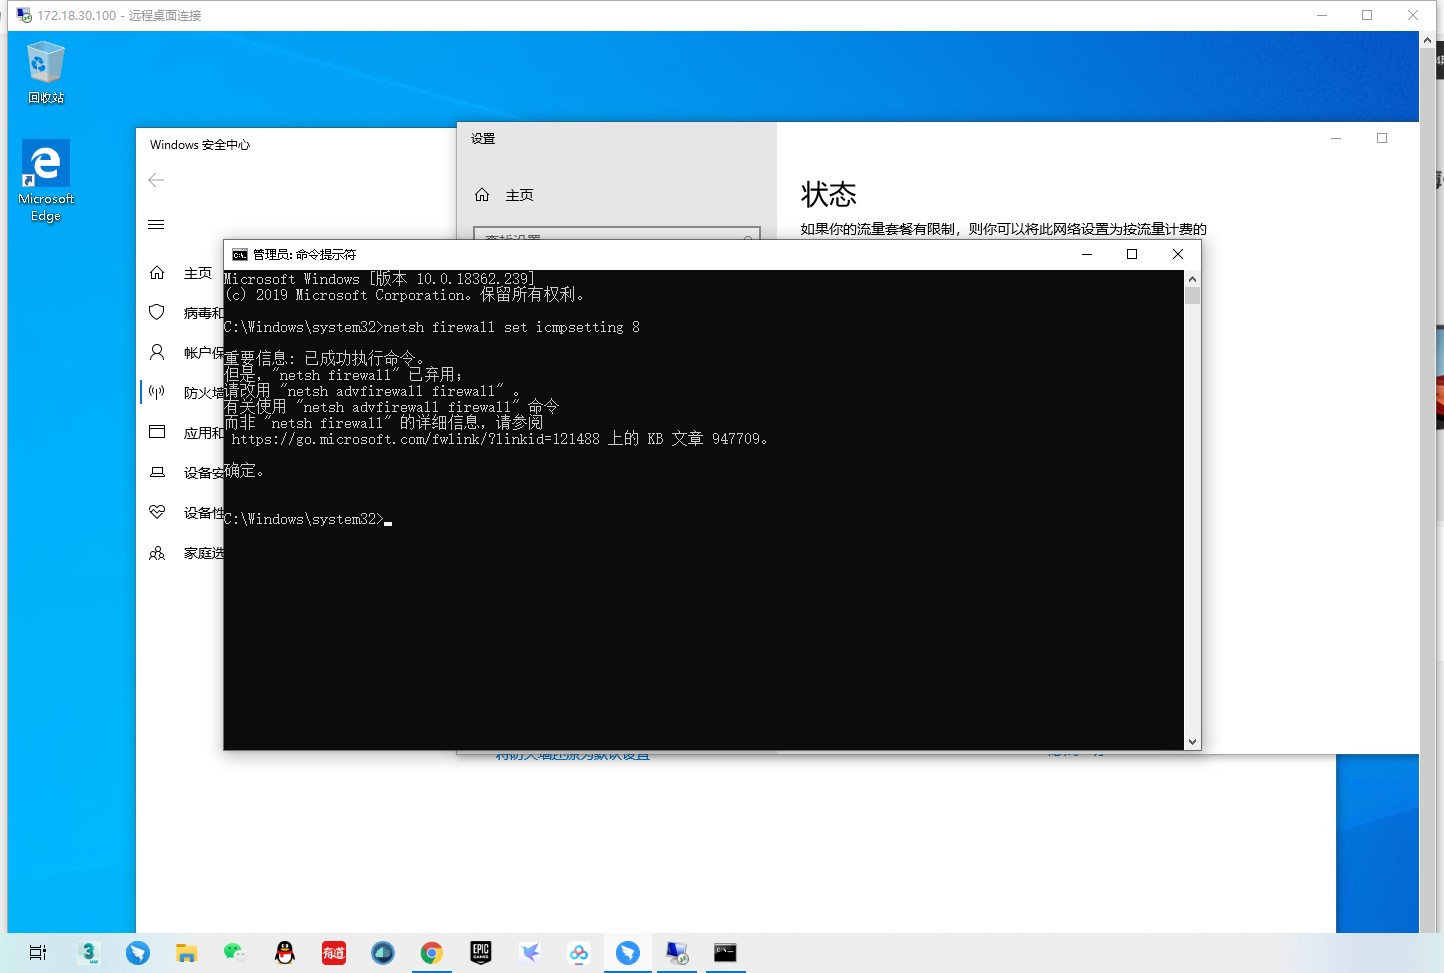1444x973 pixels.
Task: Launch Epic Games from the taskbar
Action: click(481, 953)
